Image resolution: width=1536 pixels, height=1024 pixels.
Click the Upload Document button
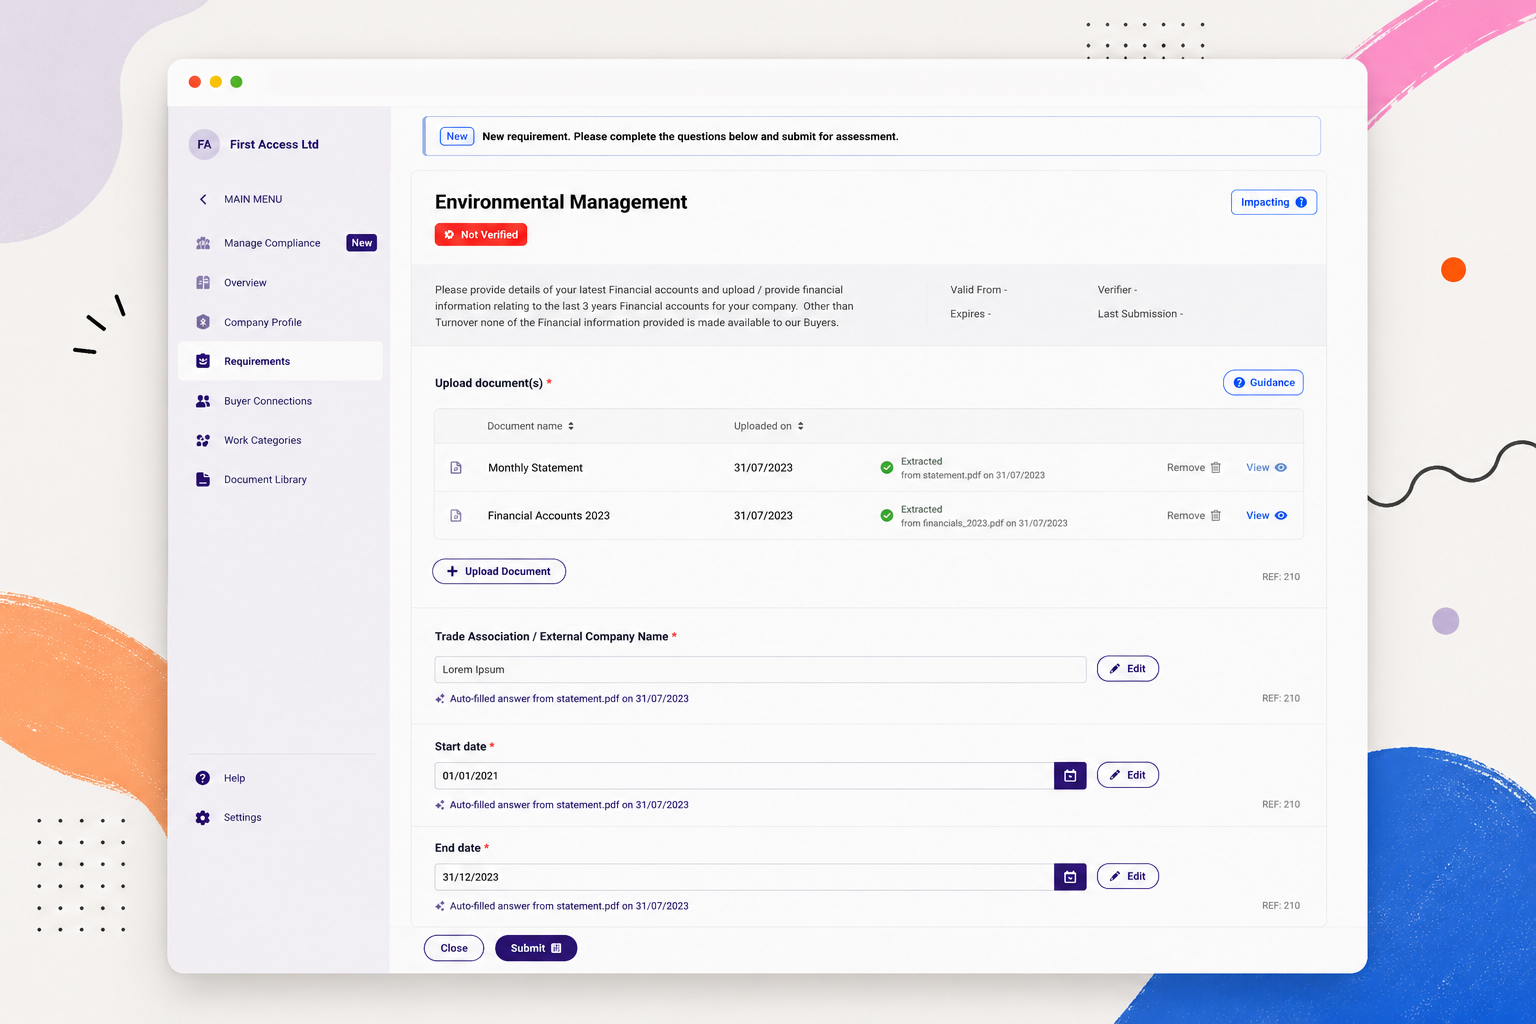coord(499,571)
